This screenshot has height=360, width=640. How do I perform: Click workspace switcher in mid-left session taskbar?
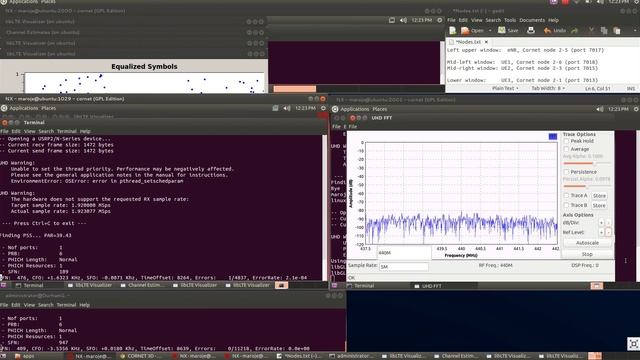pyautogui.click(x=281, y=285)
